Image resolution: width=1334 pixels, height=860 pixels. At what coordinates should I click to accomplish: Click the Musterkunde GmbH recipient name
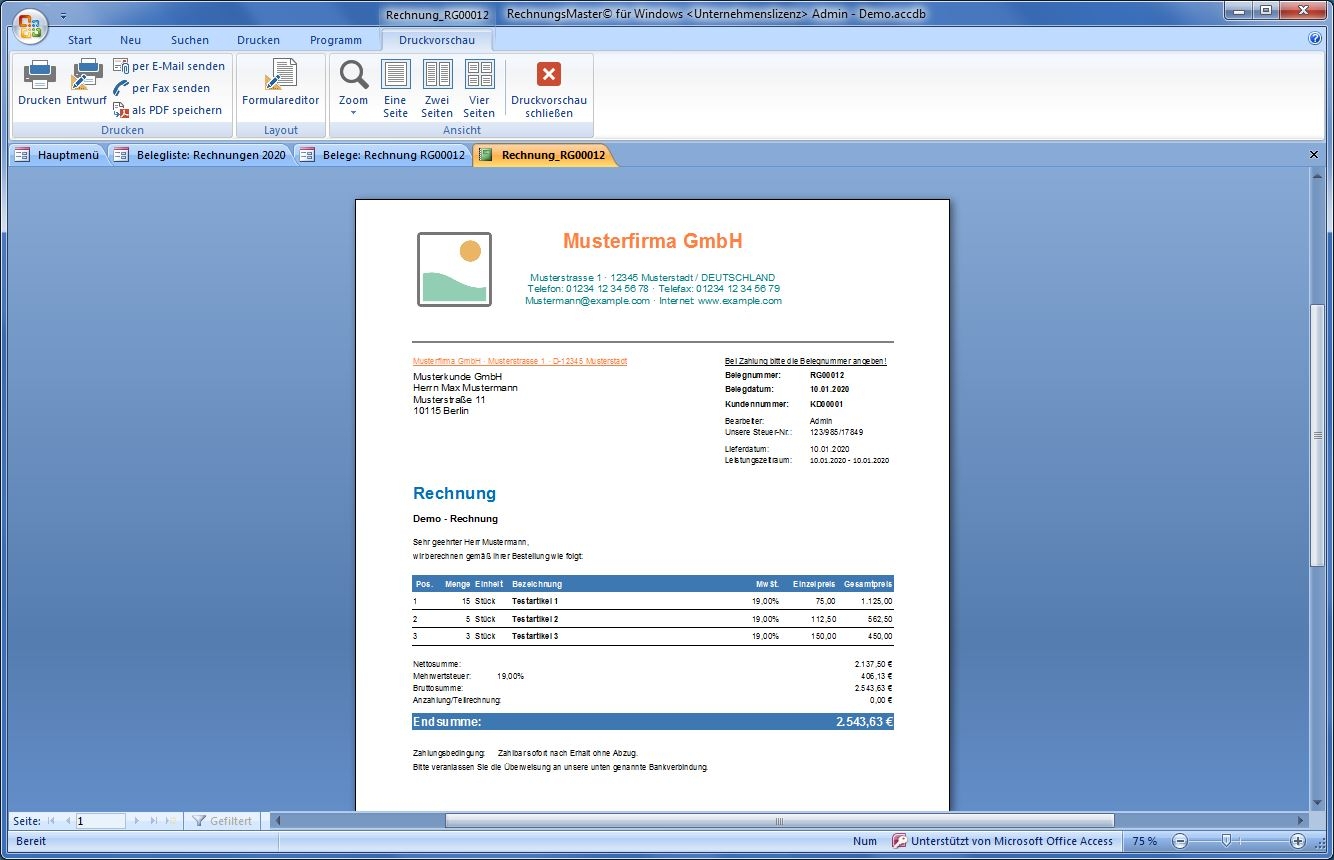click(457, 376)
